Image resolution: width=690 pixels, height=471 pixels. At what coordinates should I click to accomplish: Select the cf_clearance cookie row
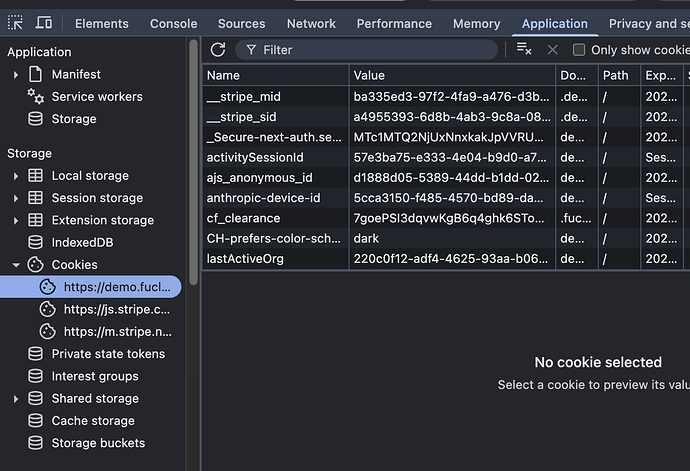(446, 218)
